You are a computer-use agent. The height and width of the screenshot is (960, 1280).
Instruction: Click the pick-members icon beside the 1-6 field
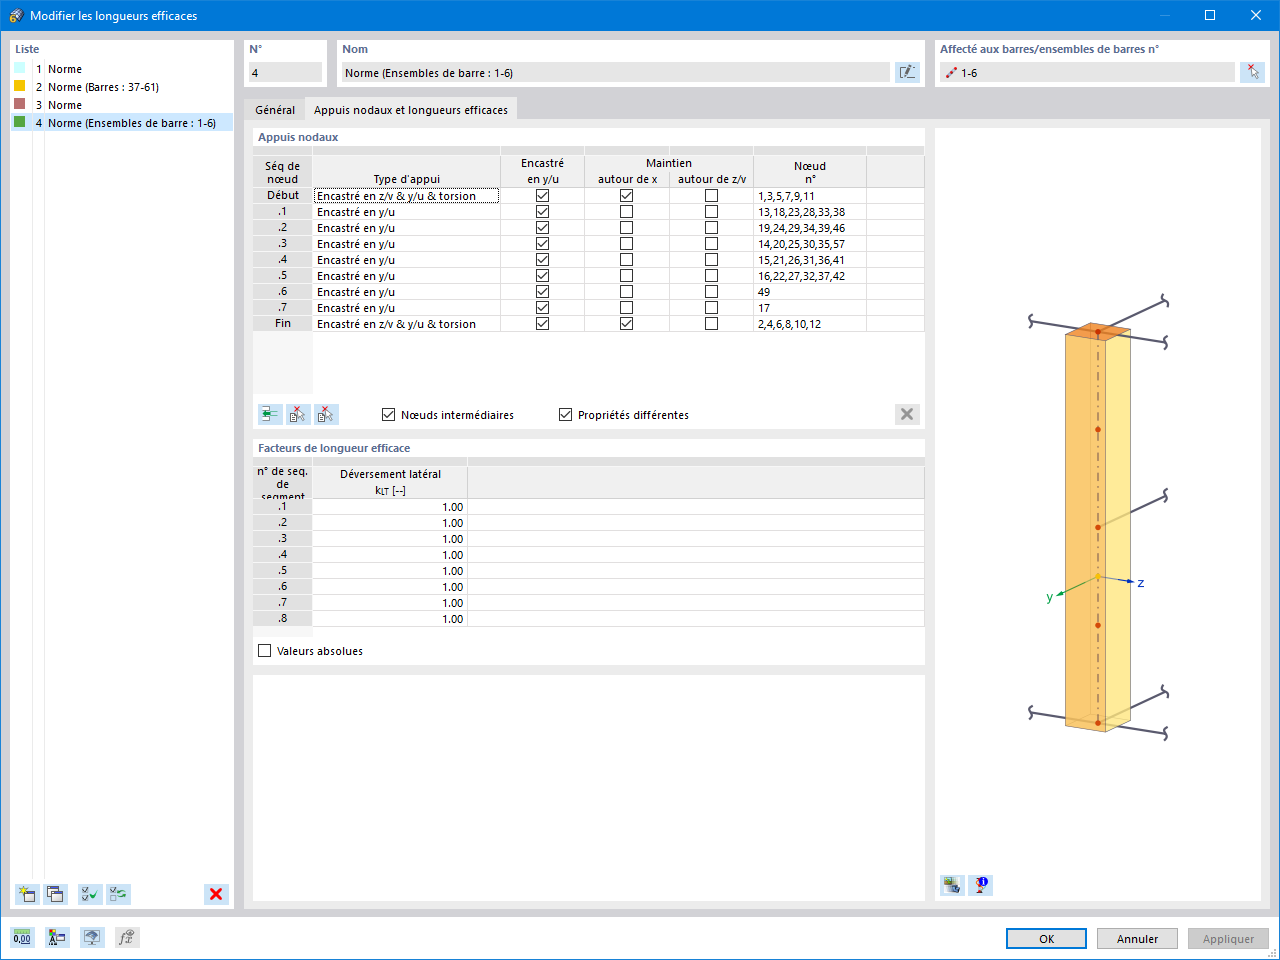(1252, 72)
